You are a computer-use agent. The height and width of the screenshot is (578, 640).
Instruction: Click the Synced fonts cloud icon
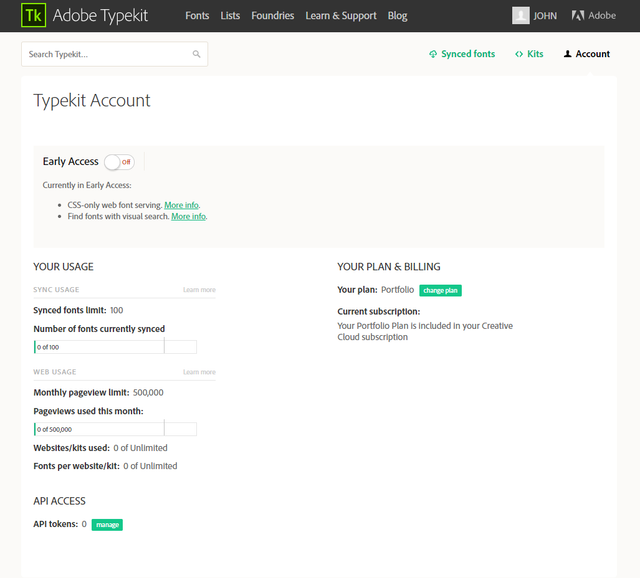(x=433, y=54)
